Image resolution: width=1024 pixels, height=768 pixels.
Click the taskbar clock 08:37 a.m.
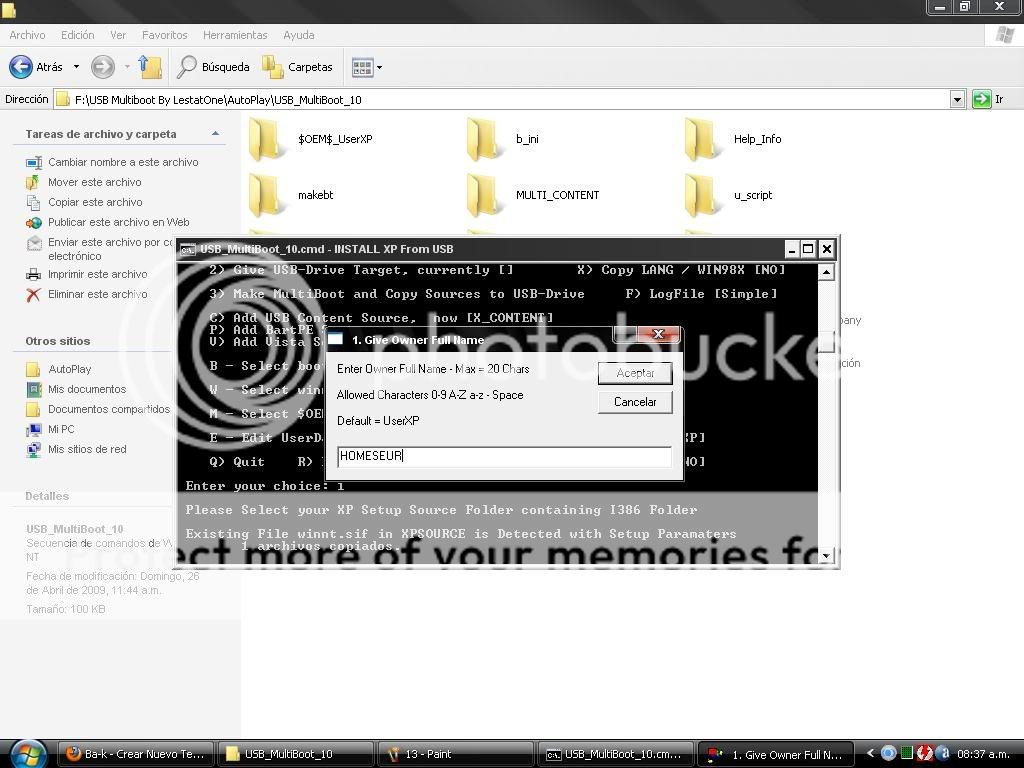(984, 754)
